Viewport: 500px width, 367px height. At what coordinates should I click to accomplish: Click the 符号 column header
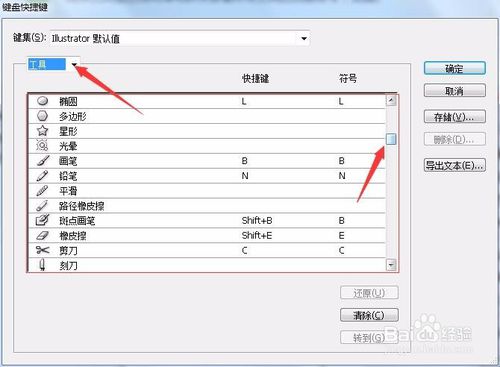348,79
